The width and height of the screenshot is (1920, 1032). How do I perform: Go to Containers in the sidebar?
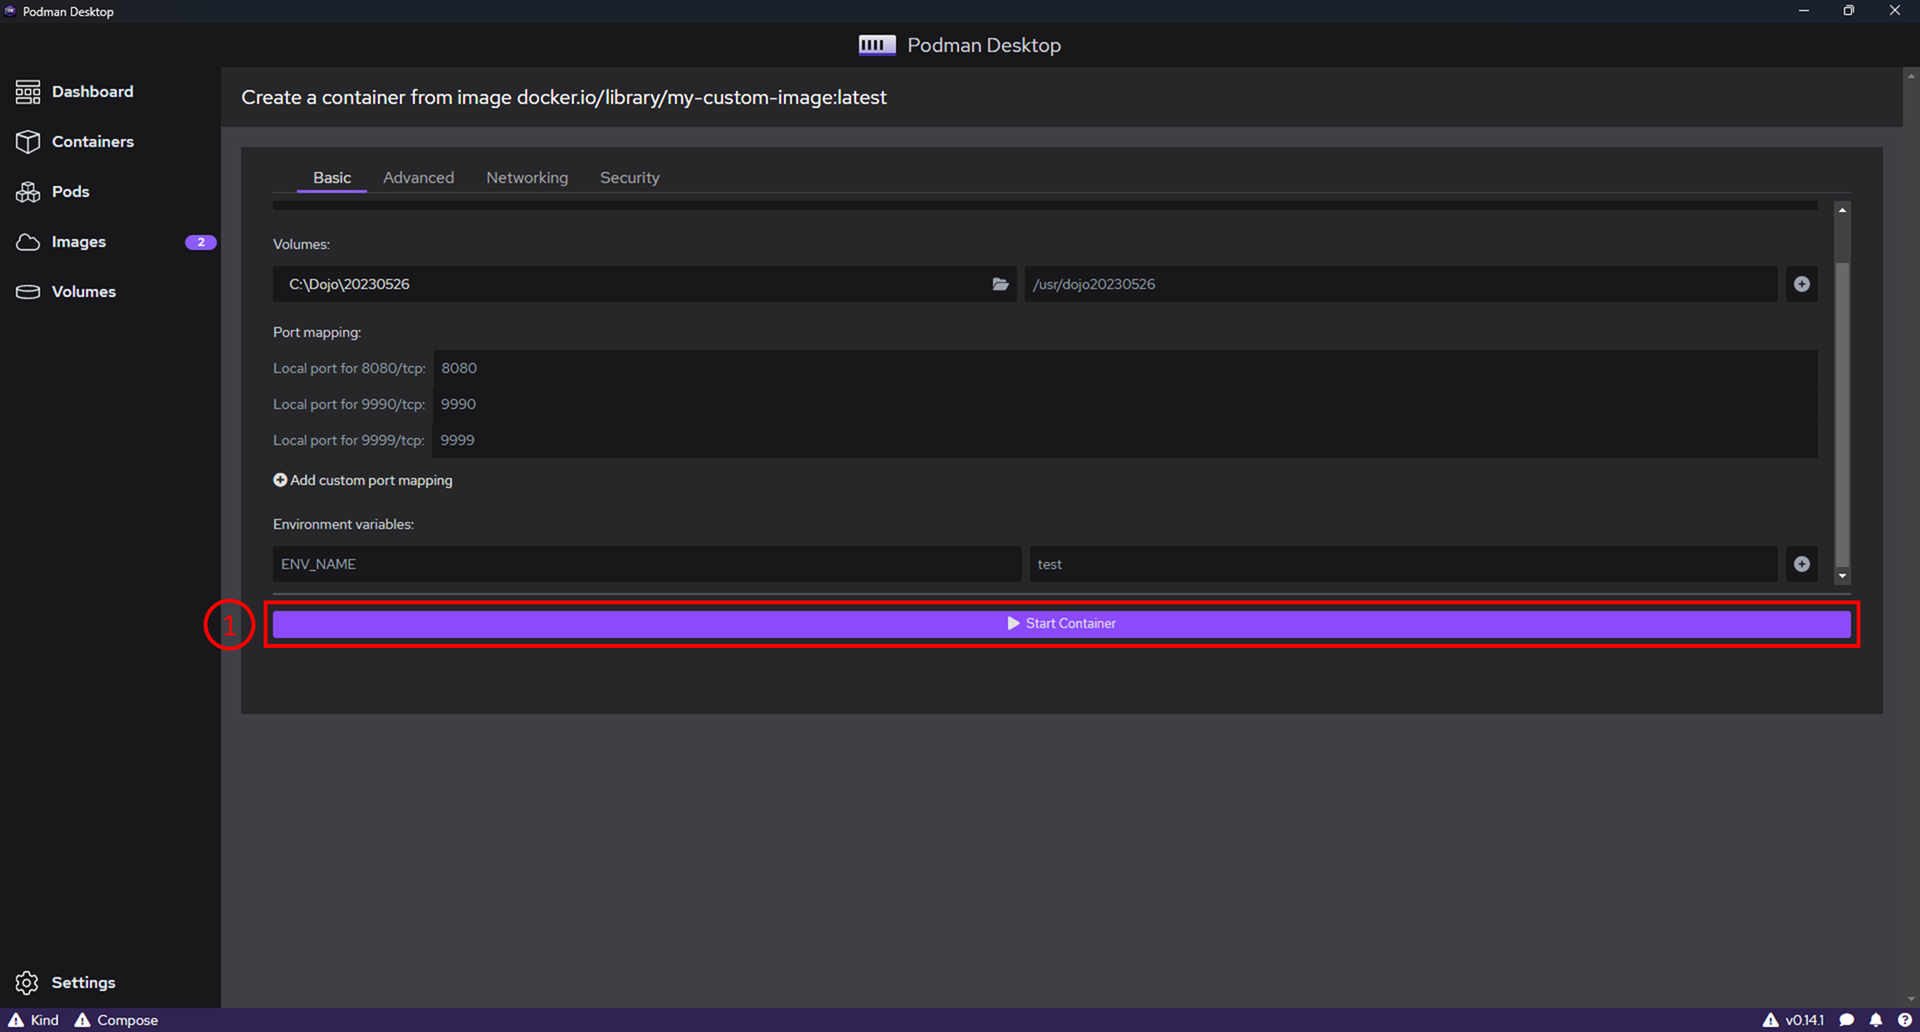pos(75,141)
